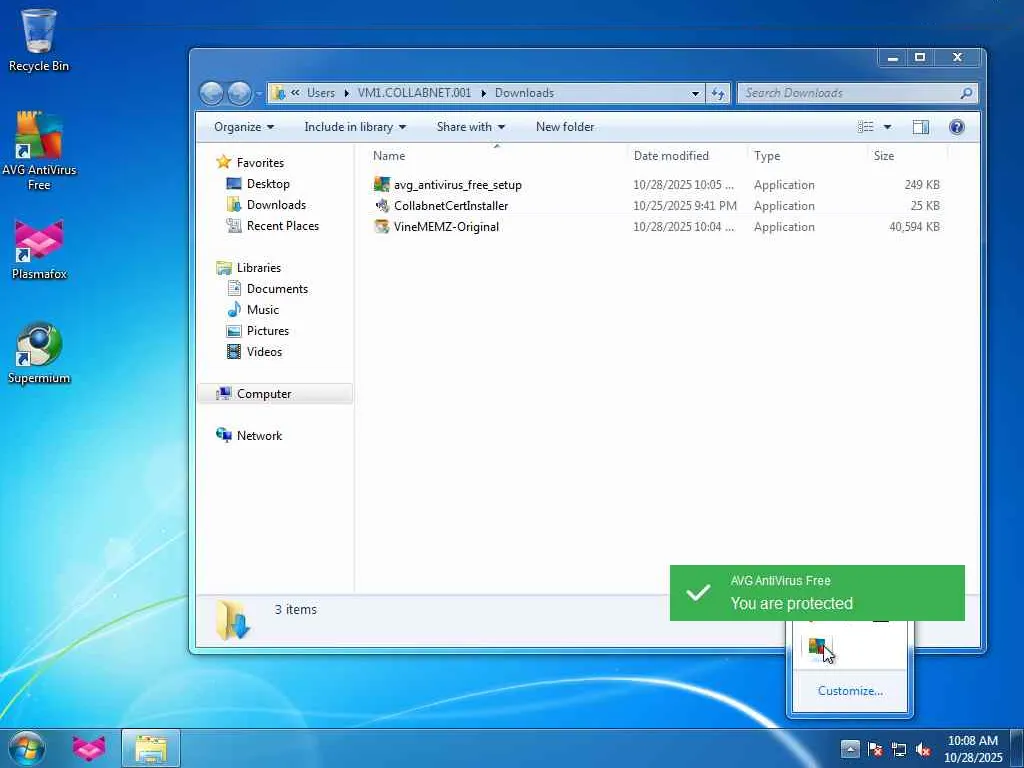Click the 40,594 KB size cell
Viewport: 1024px width, 768px height.
coord(914,227)
